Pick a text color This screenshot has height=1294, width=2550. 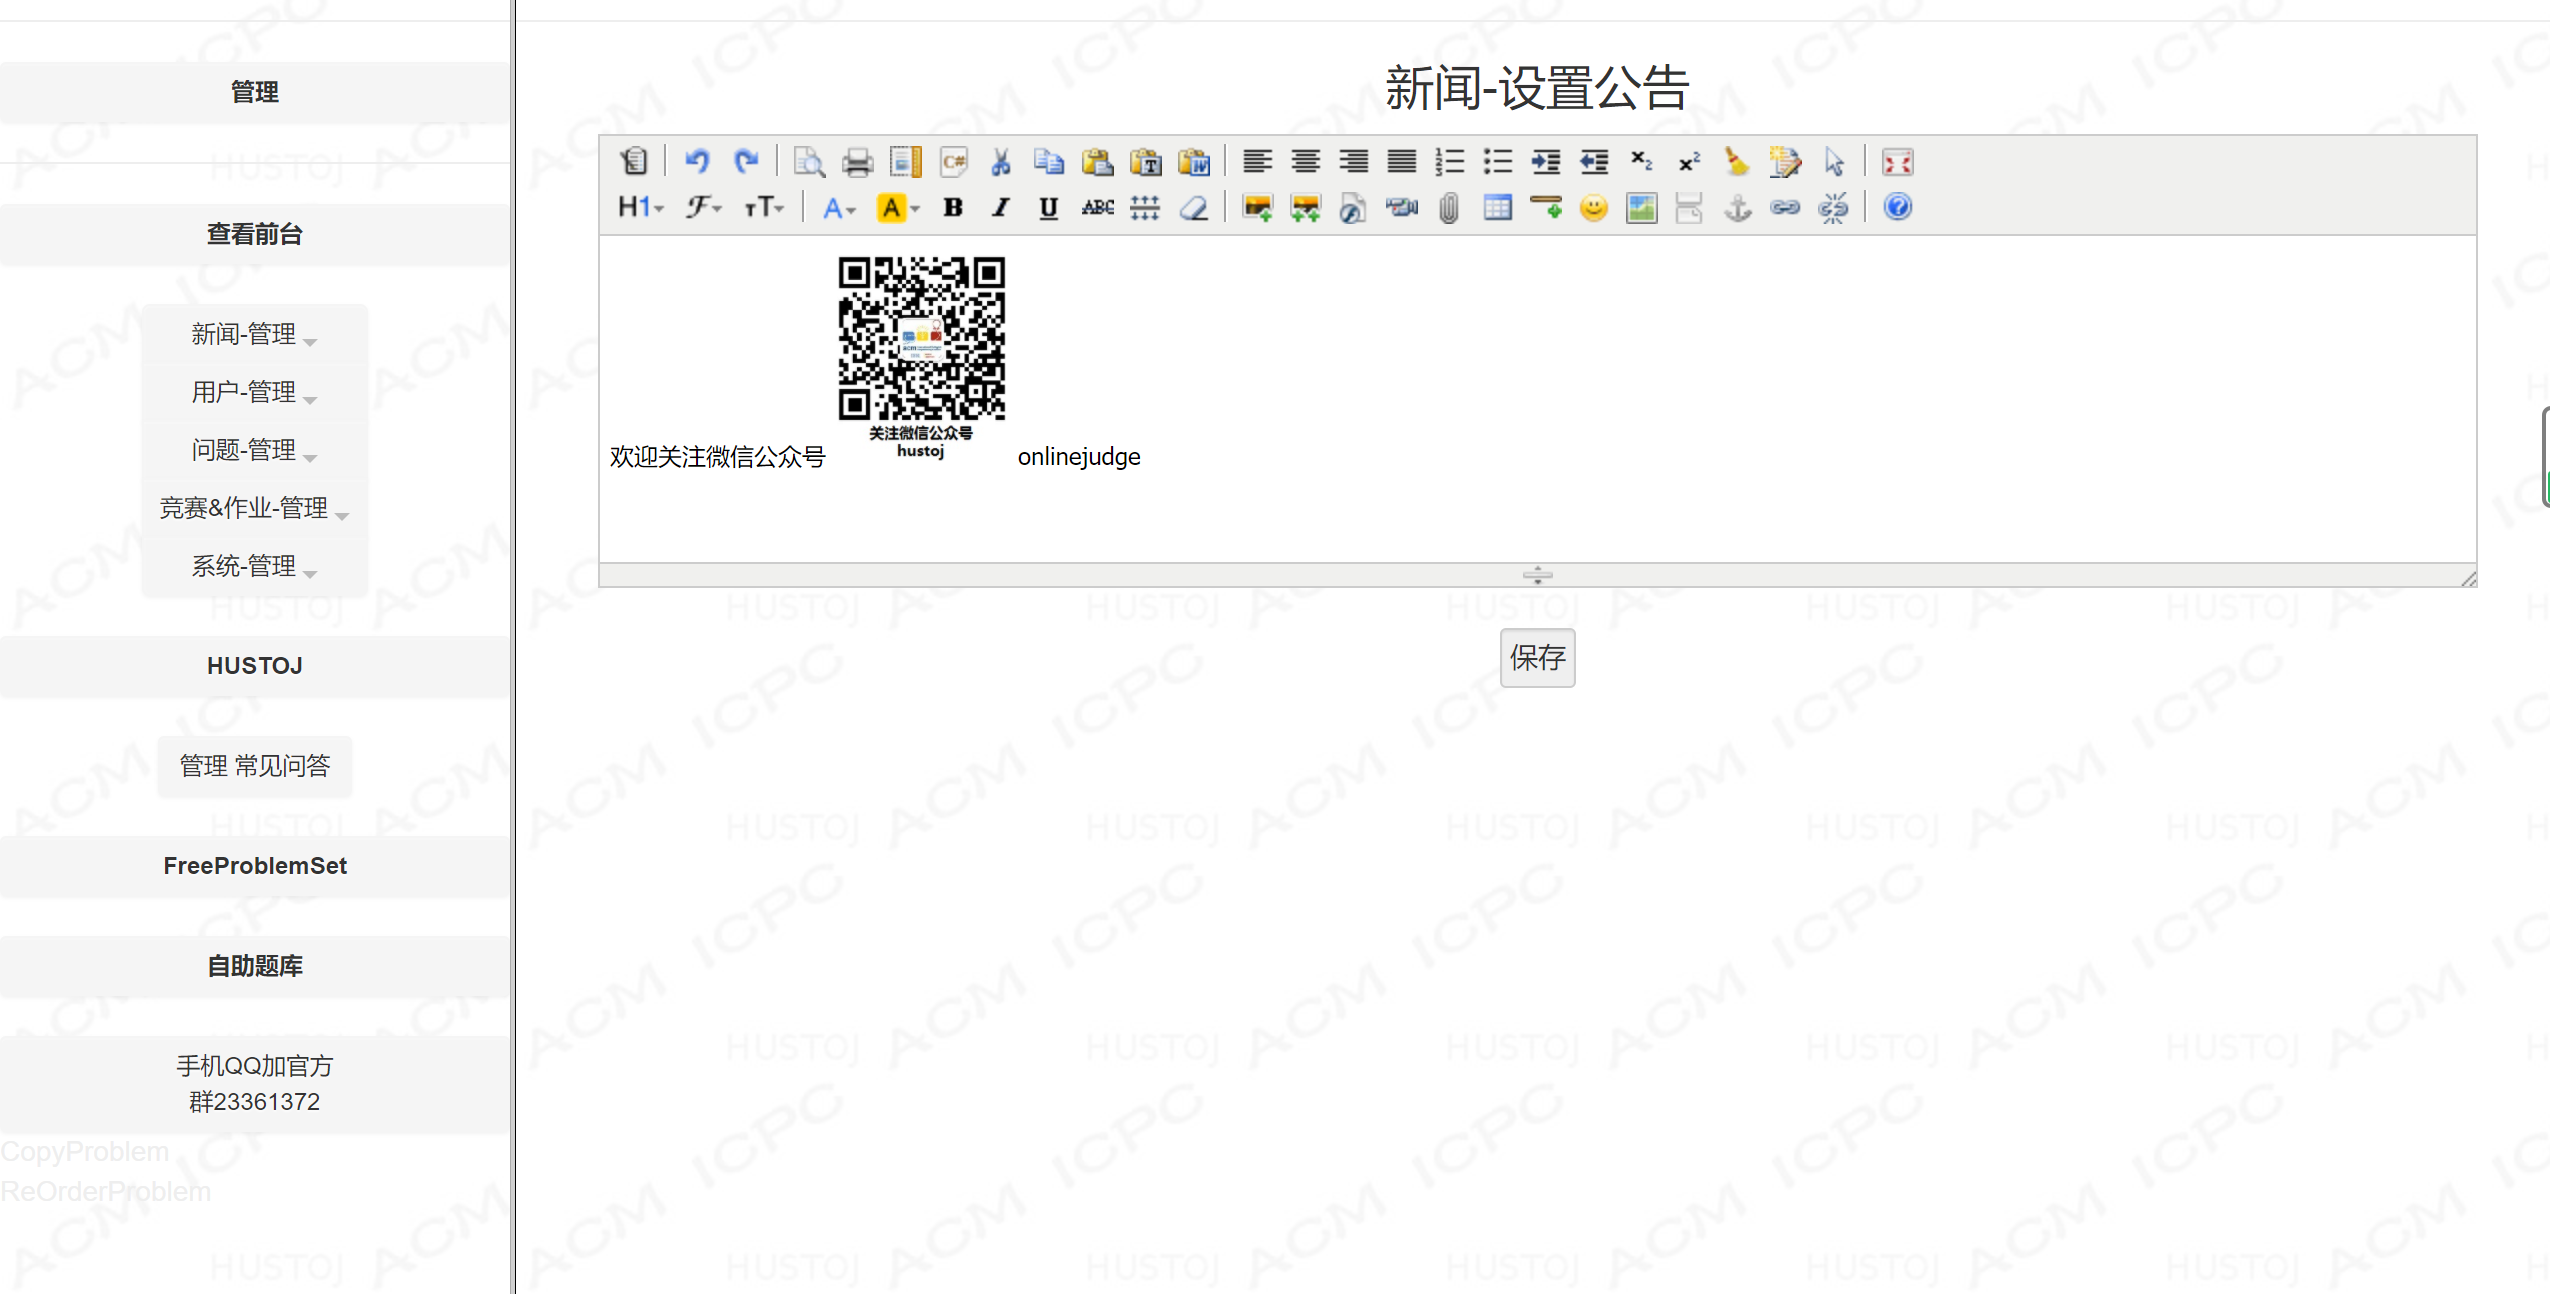coord(839,207)
